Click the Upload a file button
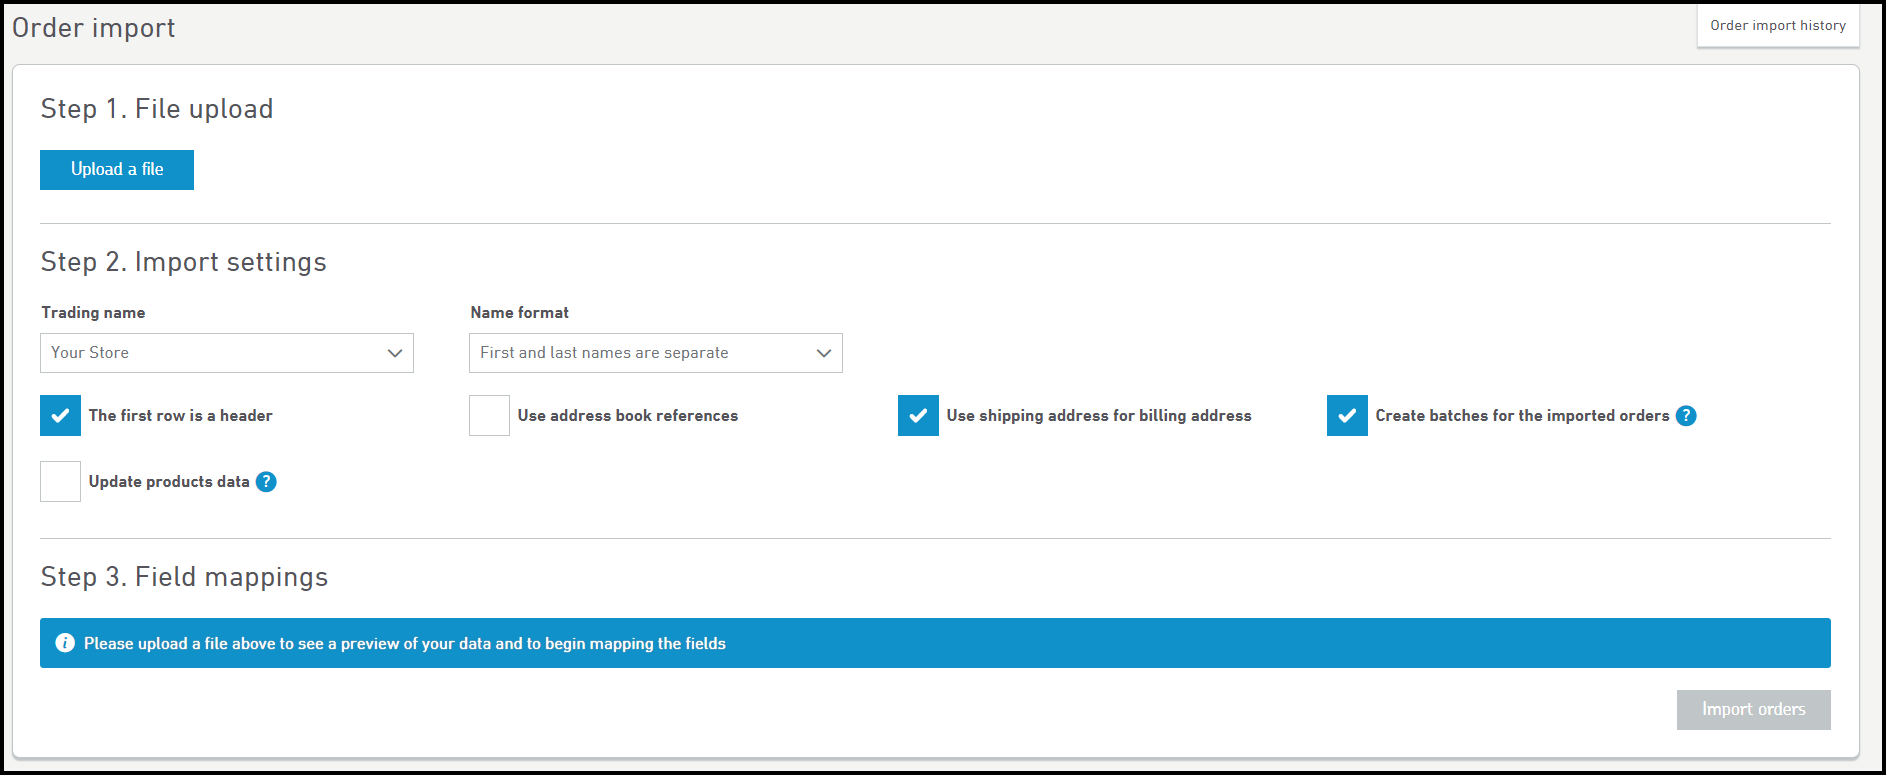The height and width of the screenshot is (775, 1886). (x=117, y=170)
